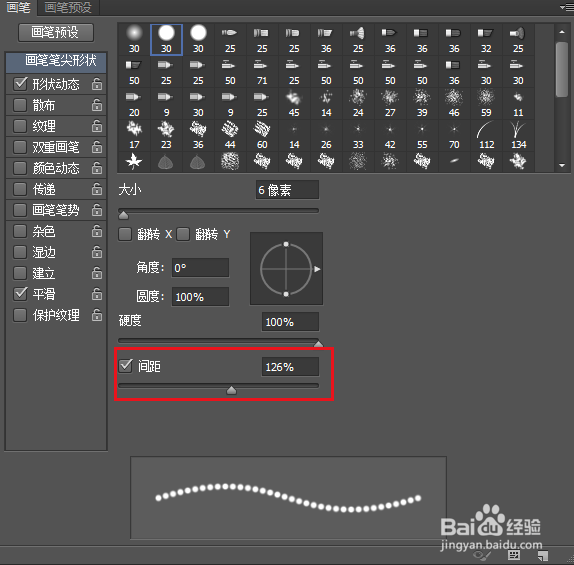
Task: Toggle live brush tip preview icon
Action: (x=482, y=556)
